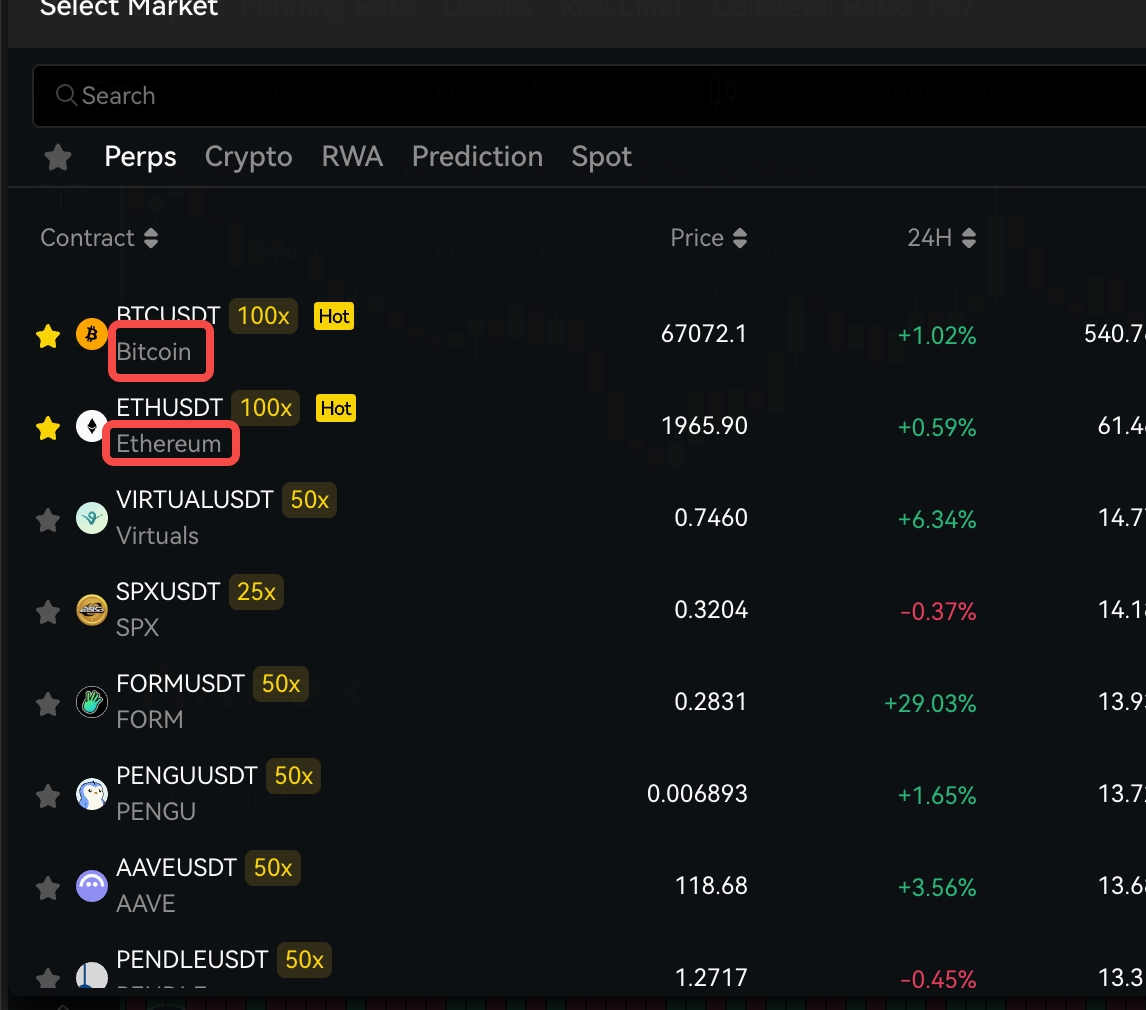Click the AAVE ghost icon
1146x1010 pixels.
click(92, 886)
